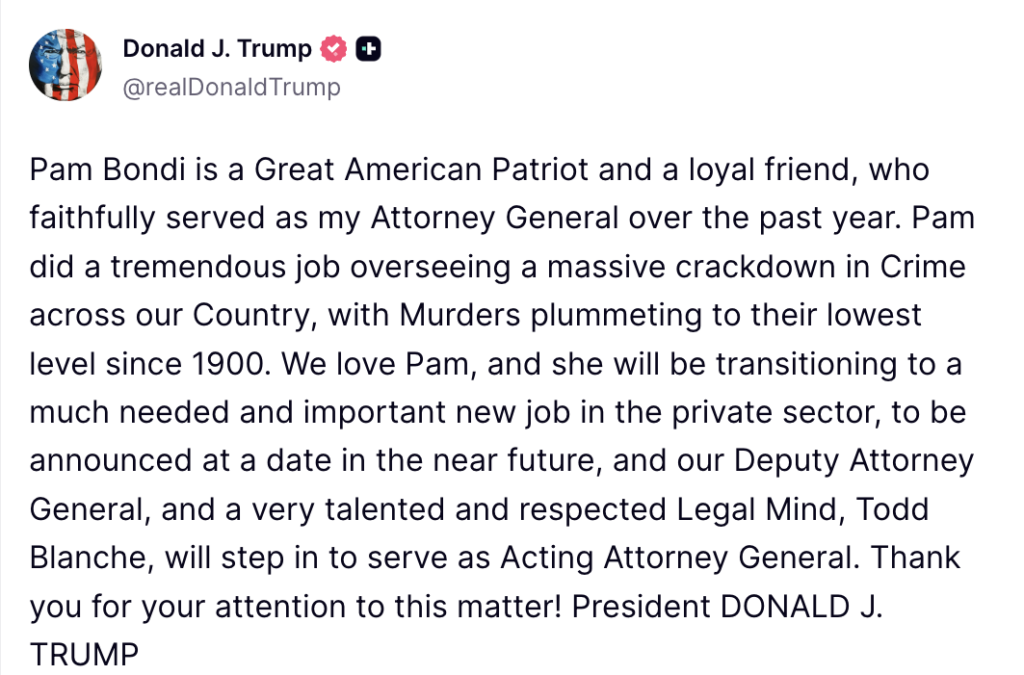Click the Donald J. Trump profile avatar
Screen dimensions: 1024x675
point(66,65)
